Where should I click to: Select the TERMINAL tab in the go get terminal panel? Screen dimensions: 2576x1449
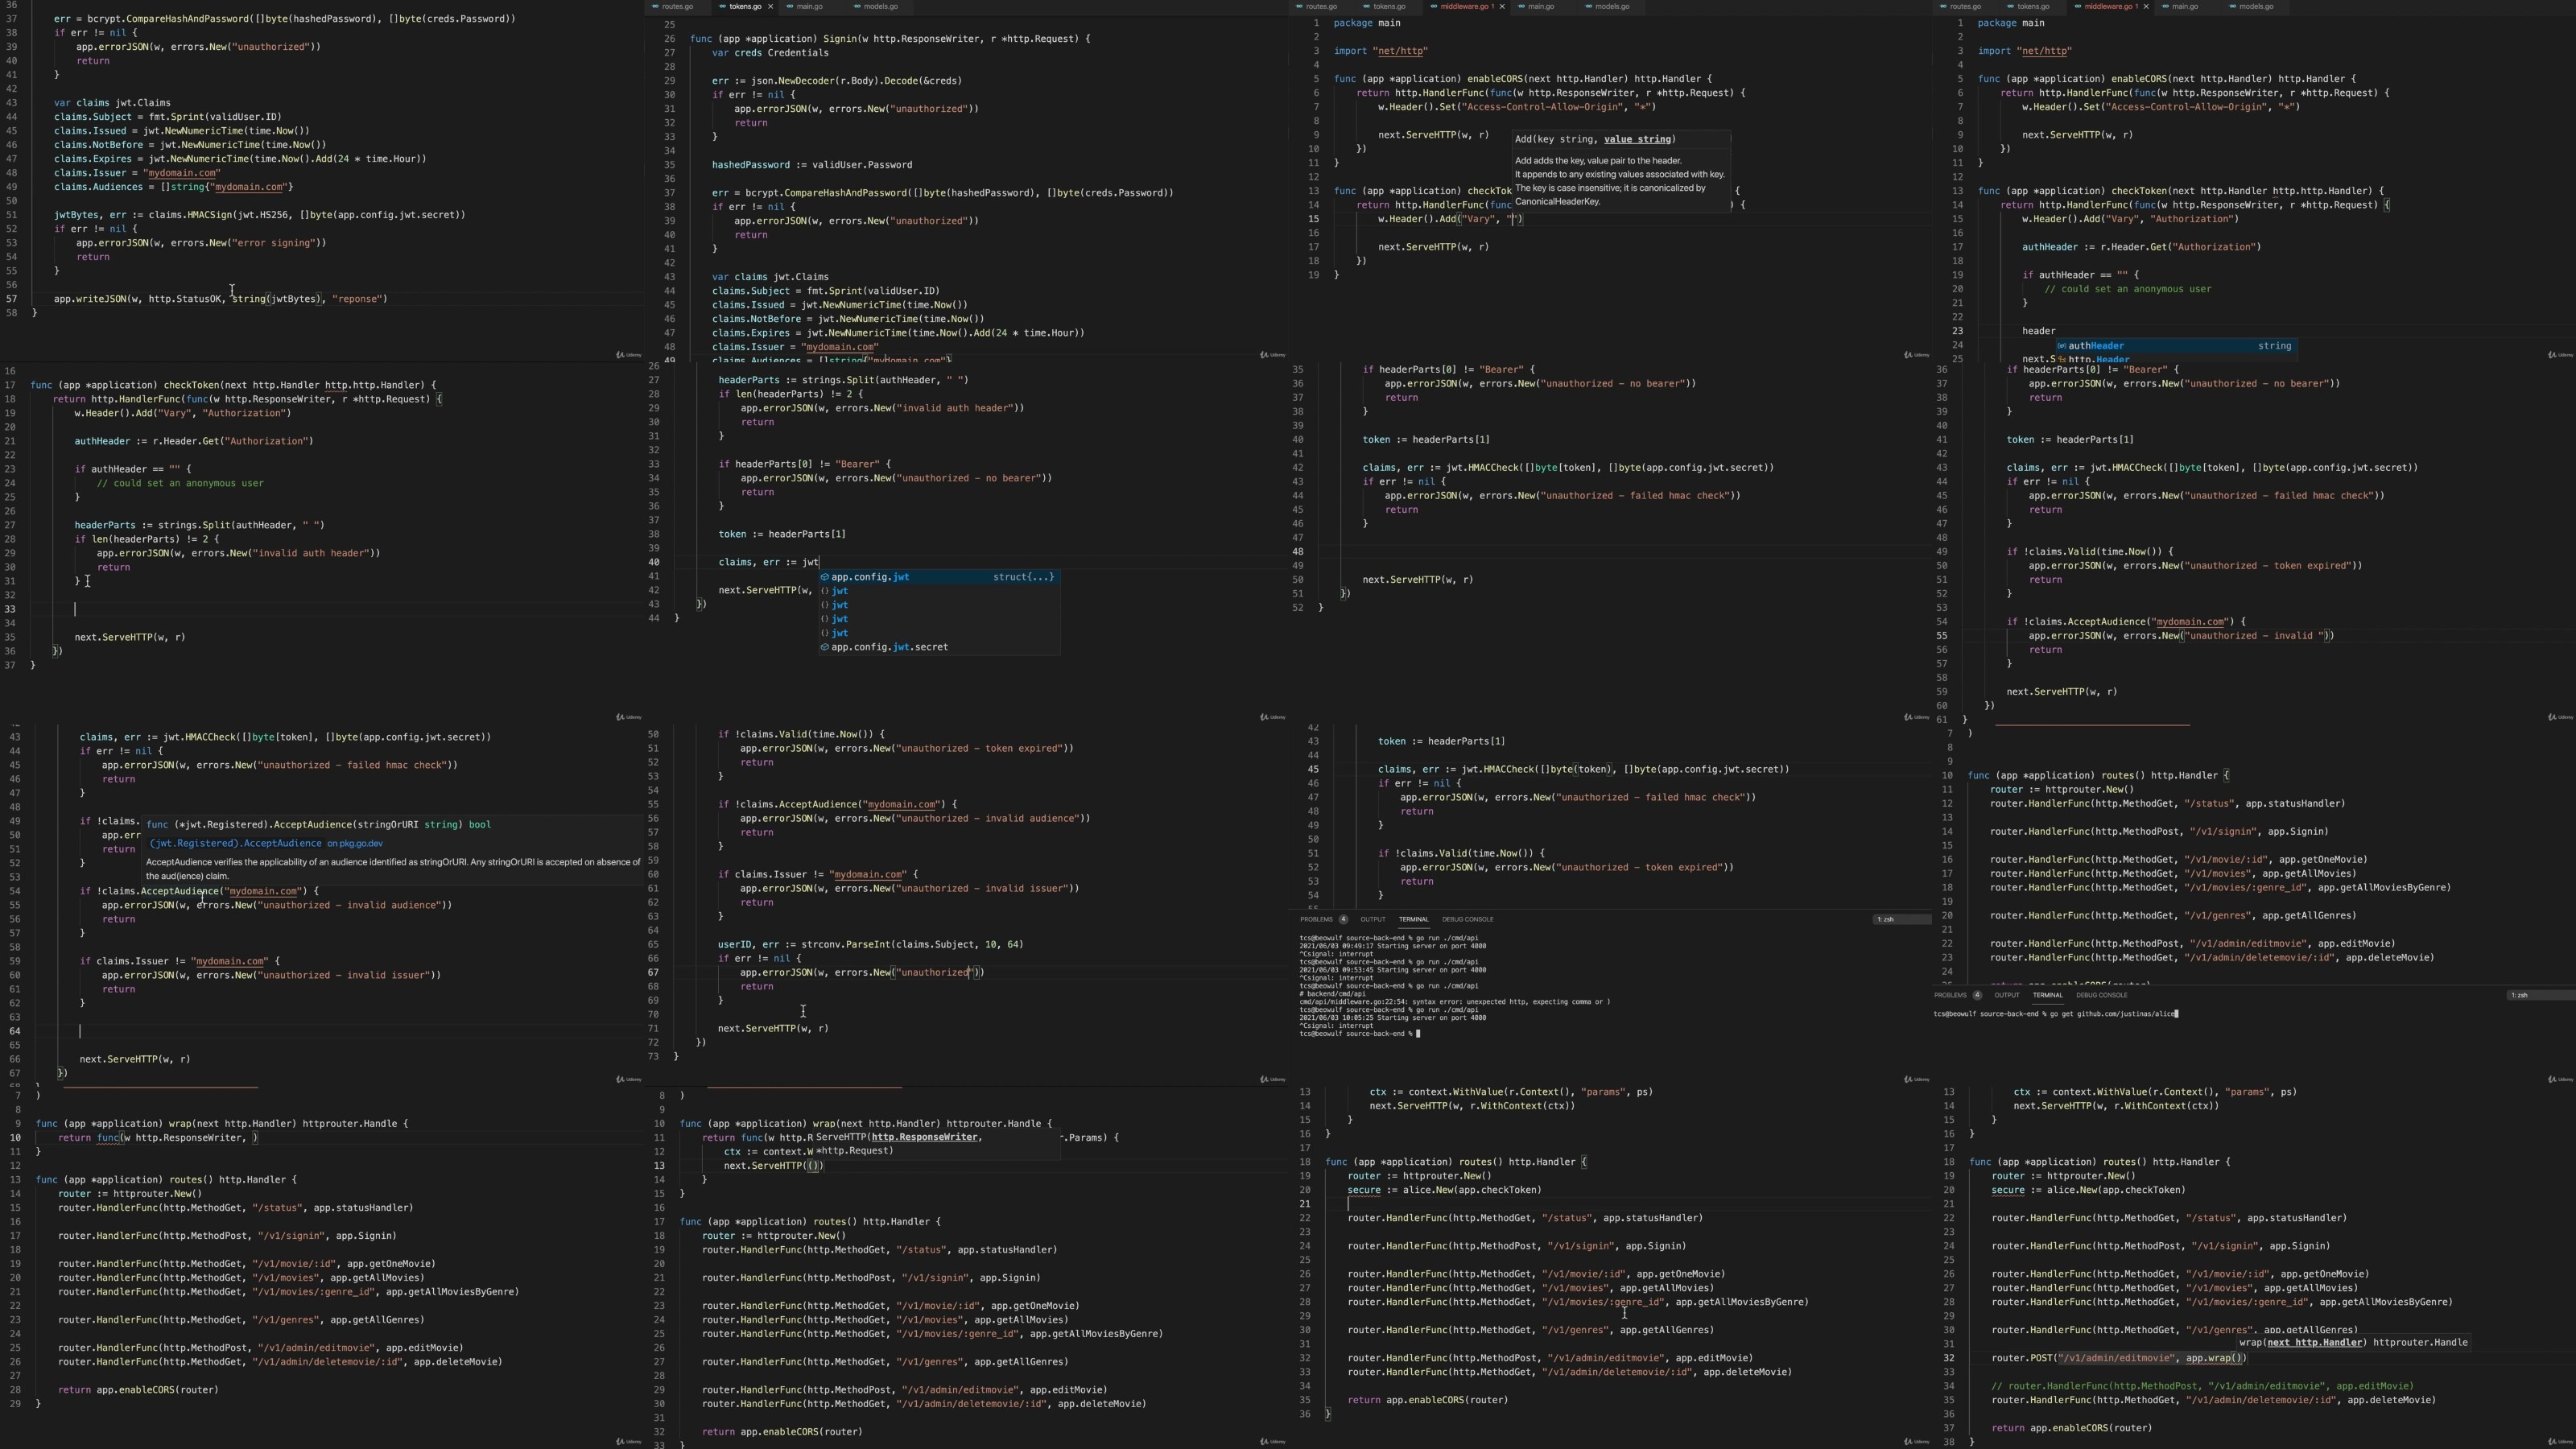pyautogui.click(x=2047, y=995)
